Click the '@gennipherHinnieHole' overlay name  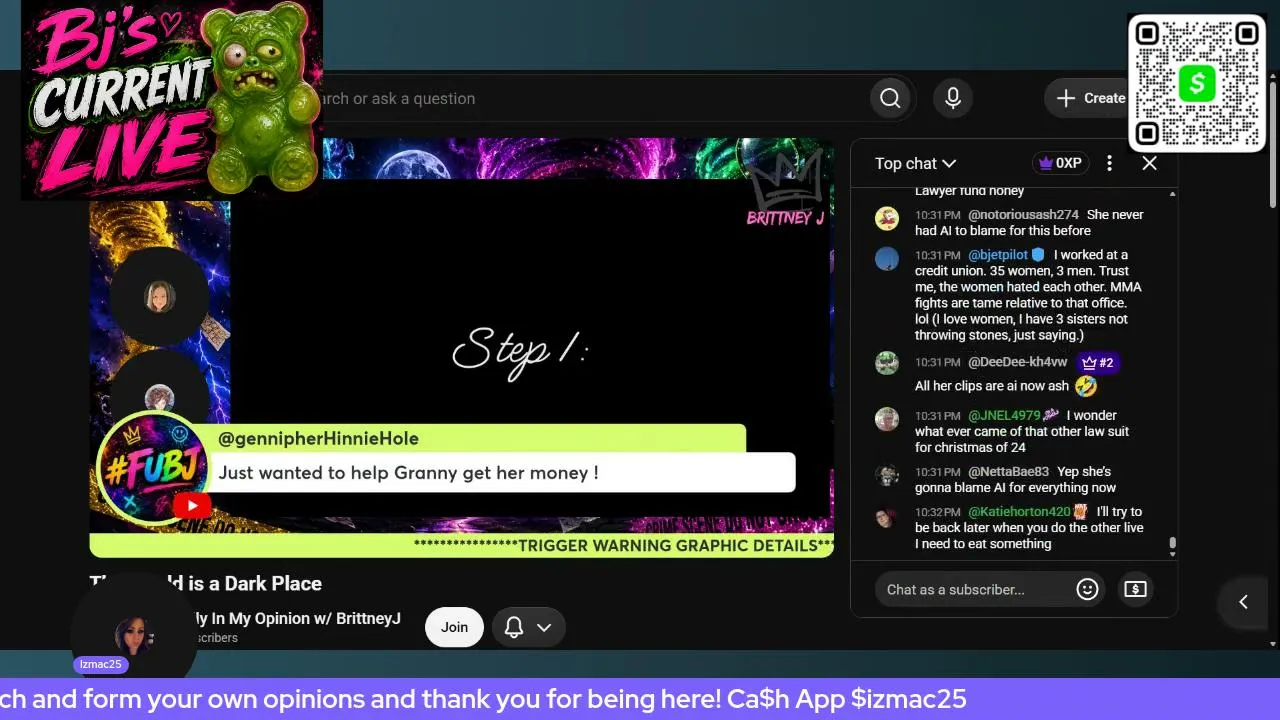(x=318, y=438)
